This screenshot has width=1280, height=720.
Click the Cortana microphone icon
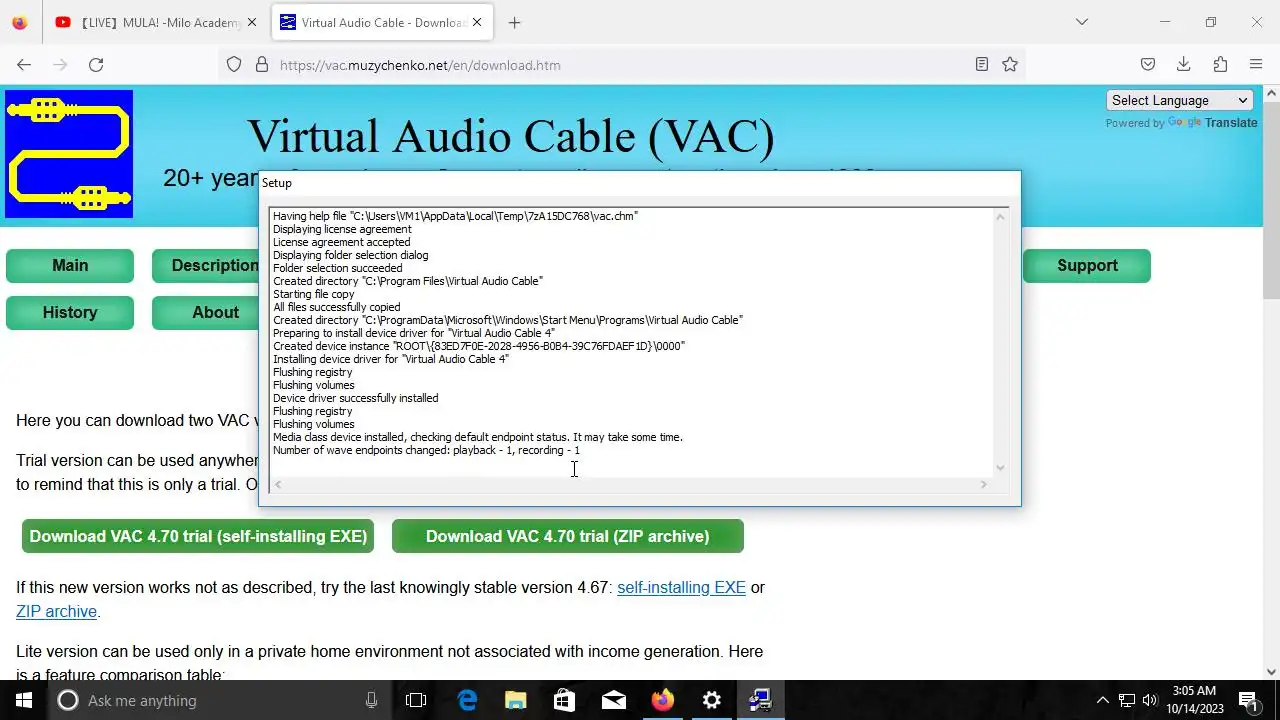tap(371, 701)
